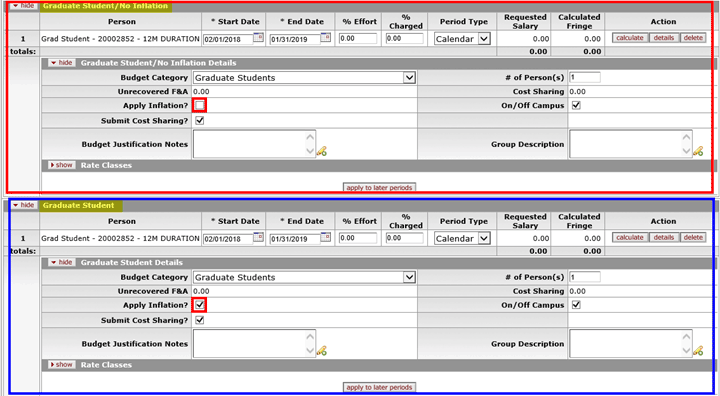Screen dimensions: 720x396
Task: Open Budget Category dropdown in Graduate Student Details
Action: pyautogui.click(x=304, y=277)
